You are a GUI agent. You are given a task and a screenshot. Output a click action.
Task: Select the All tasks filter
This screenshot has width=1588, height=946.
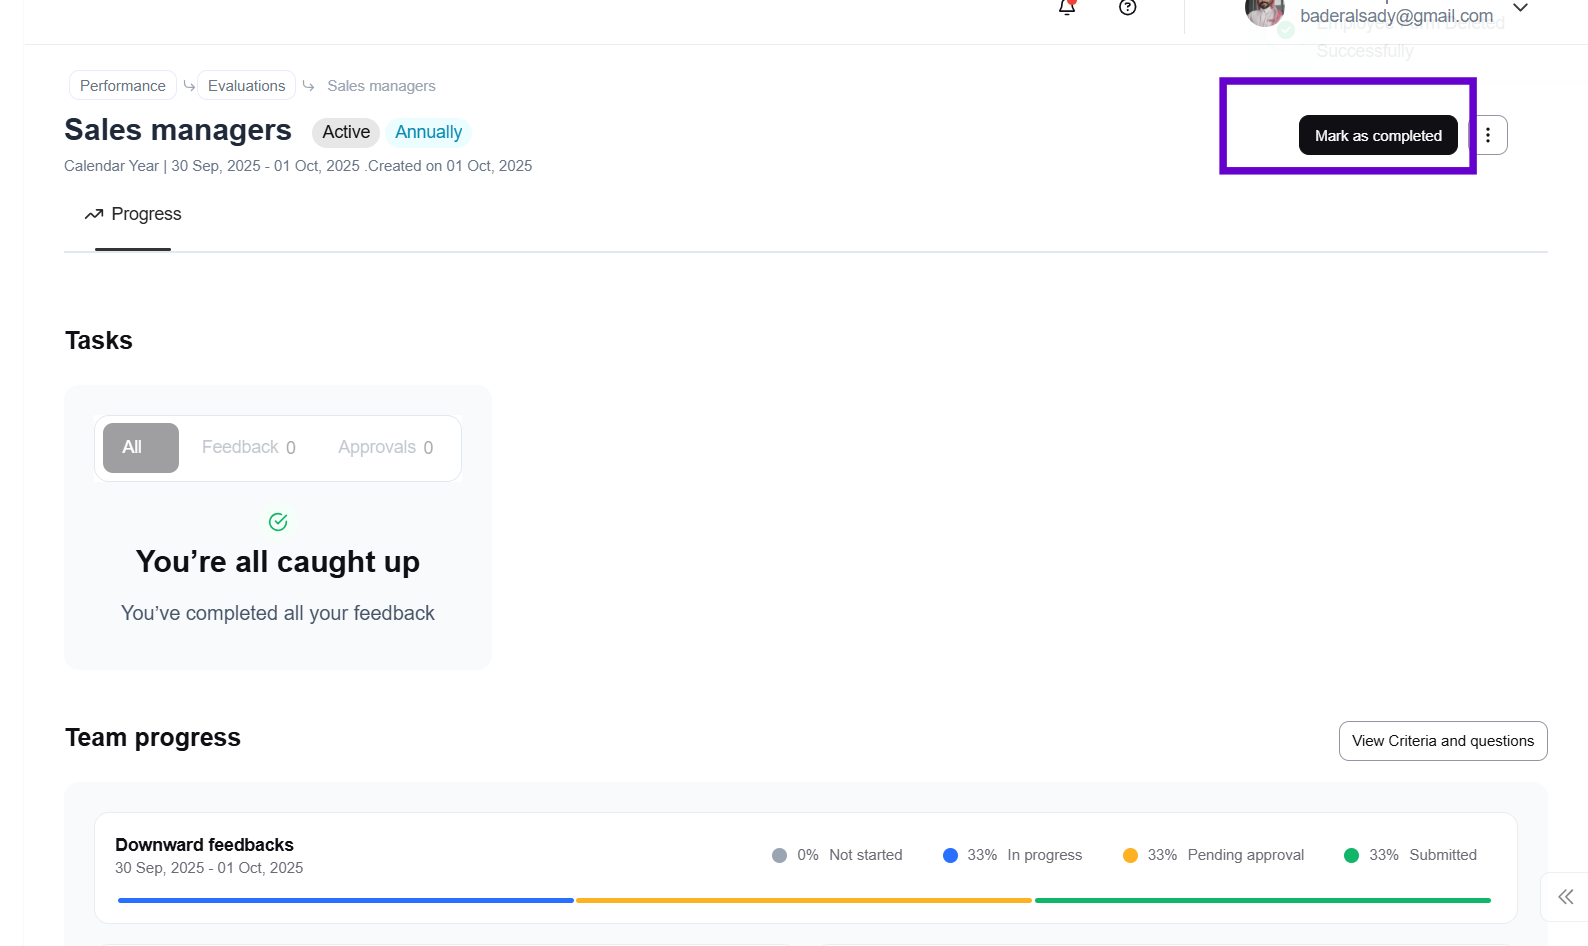(141, 447)
